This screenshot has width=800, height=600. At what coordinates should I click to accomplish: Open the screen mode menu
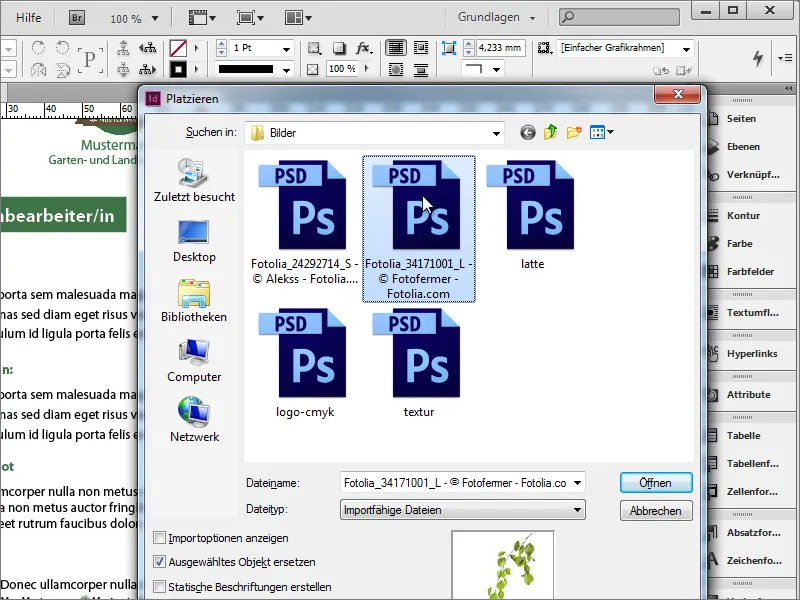251,18
